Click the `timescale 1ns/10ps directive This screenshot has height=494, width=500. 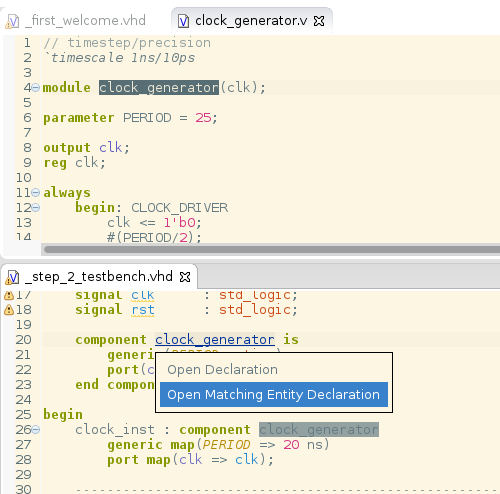[119, 58]
